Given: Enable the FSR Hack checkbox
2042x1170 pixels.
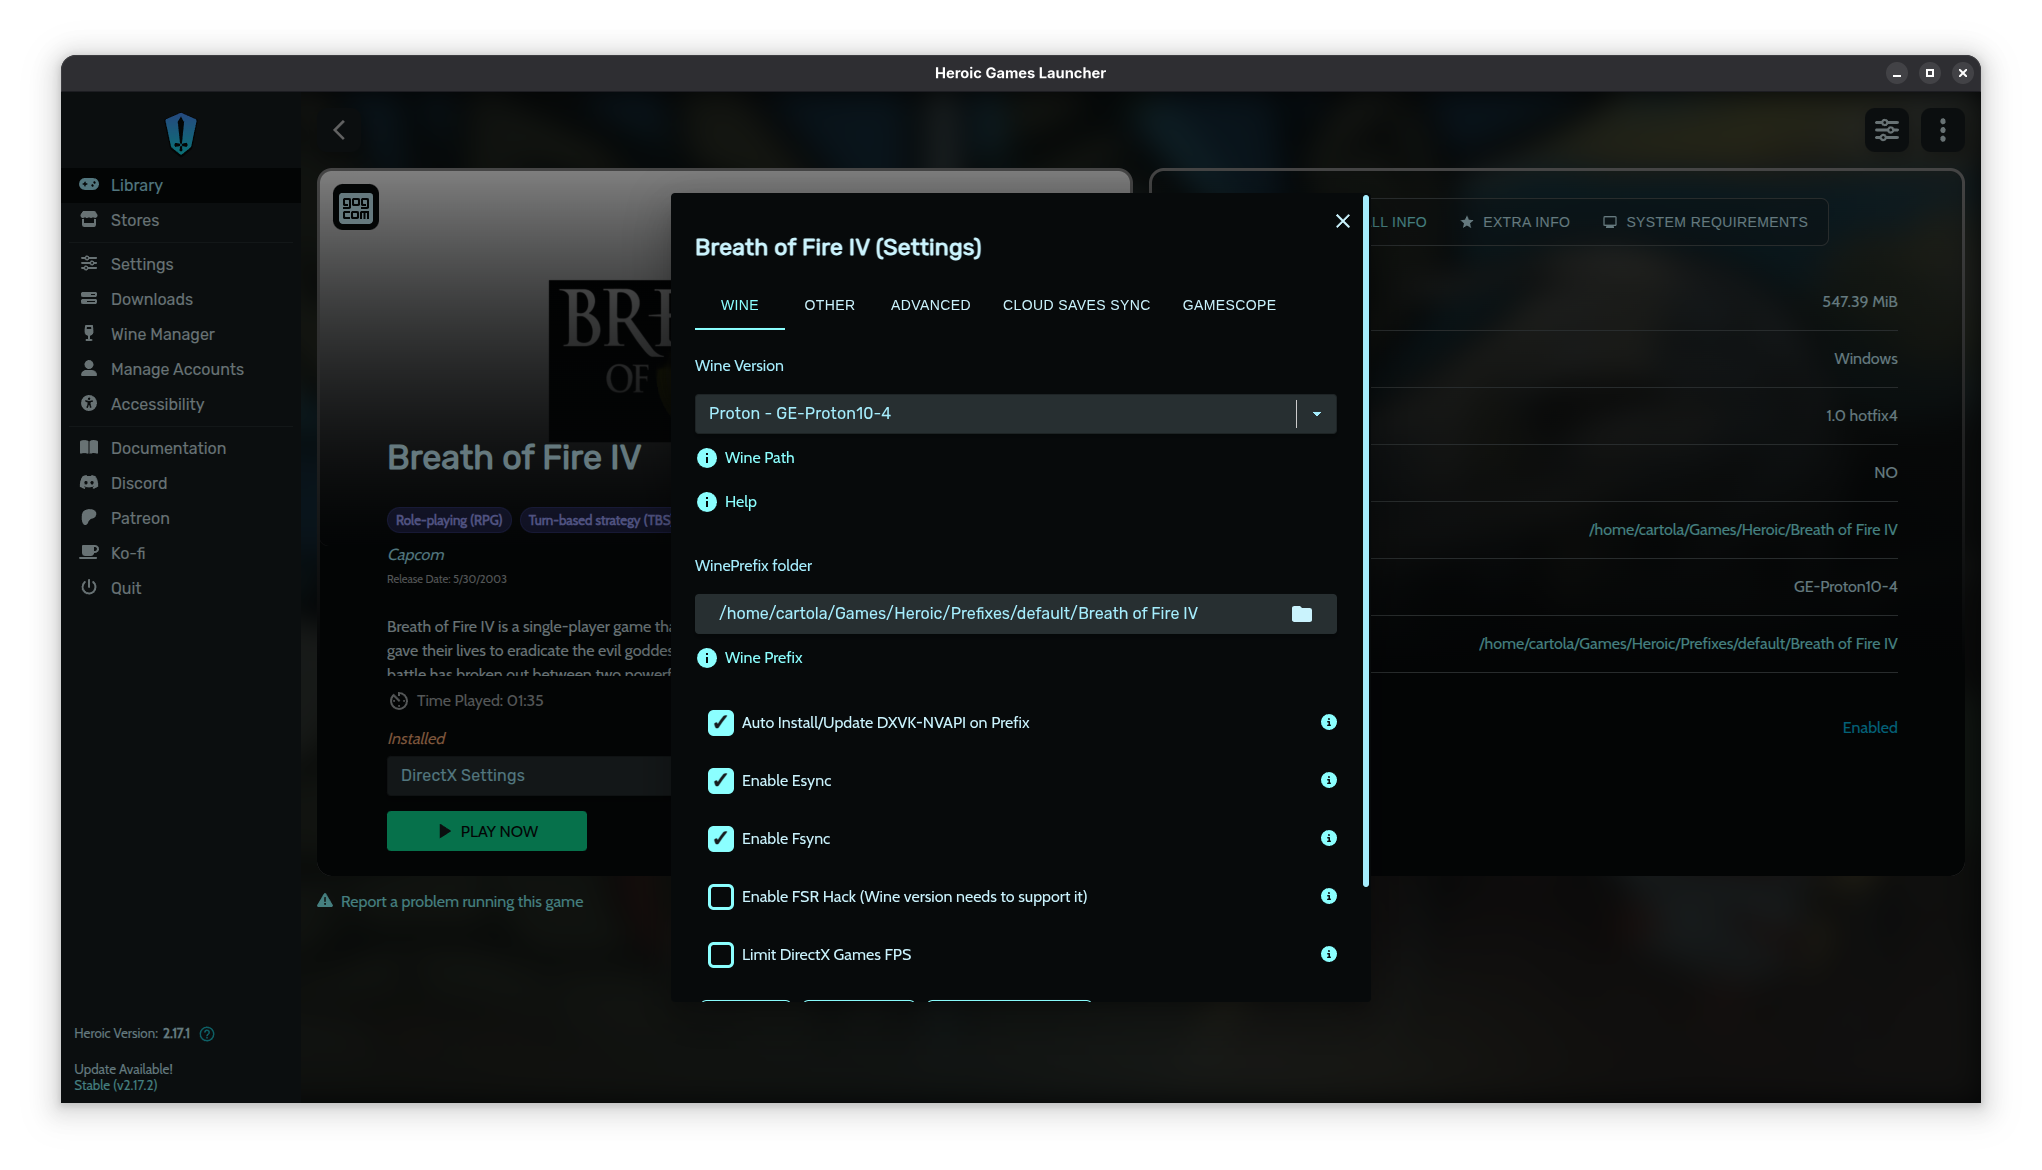Looking at the screenshot, I should click(x=721, y=897).
